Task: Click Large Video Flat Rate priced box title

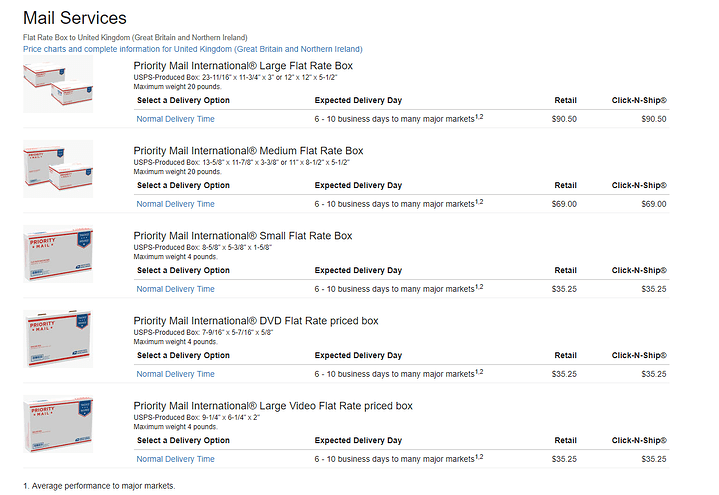Action: tap(273, 406)
